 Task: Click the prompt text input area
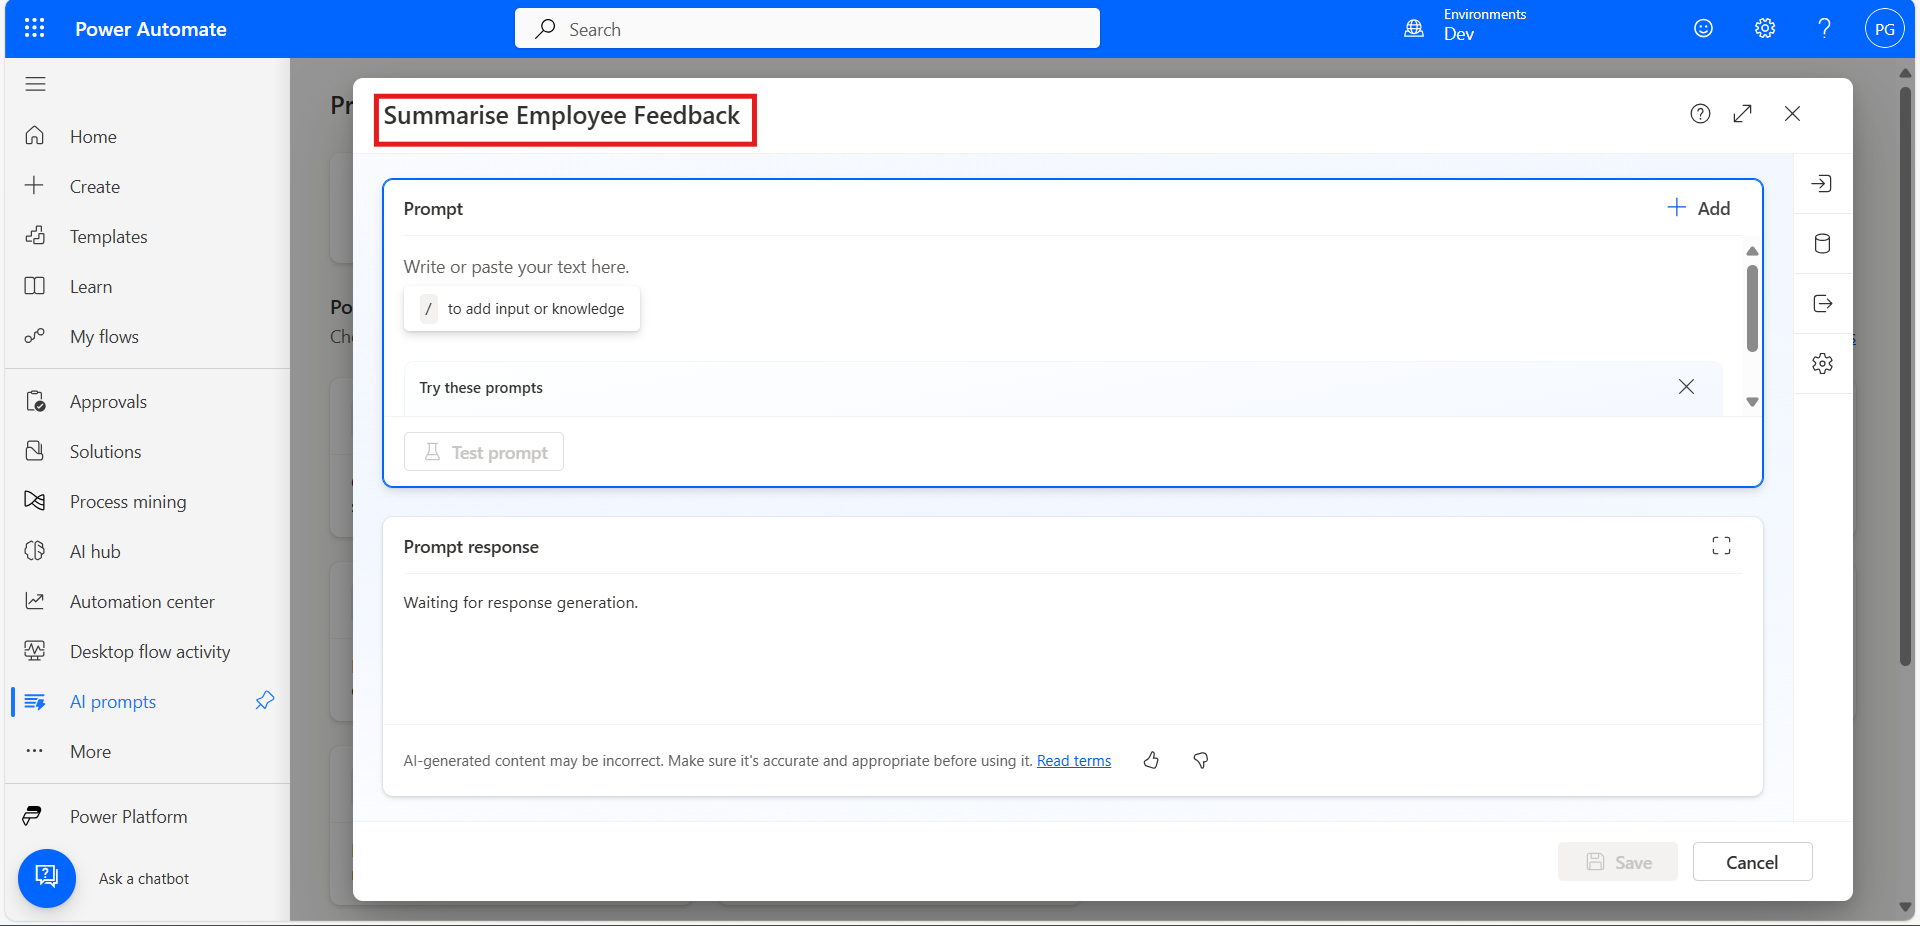coord(900,267)
